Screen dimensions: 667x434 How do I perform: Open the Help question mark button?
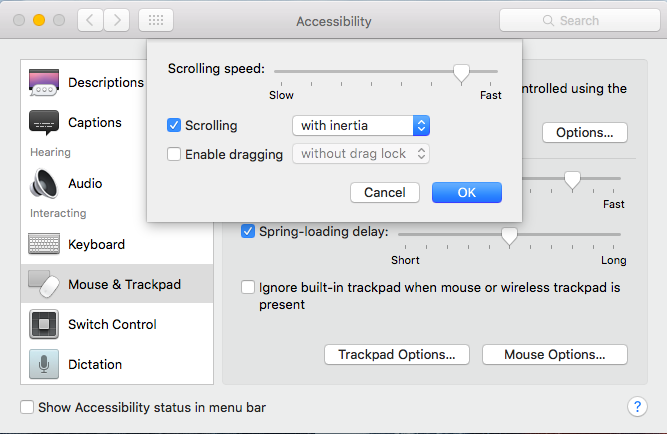click(637, 406)
